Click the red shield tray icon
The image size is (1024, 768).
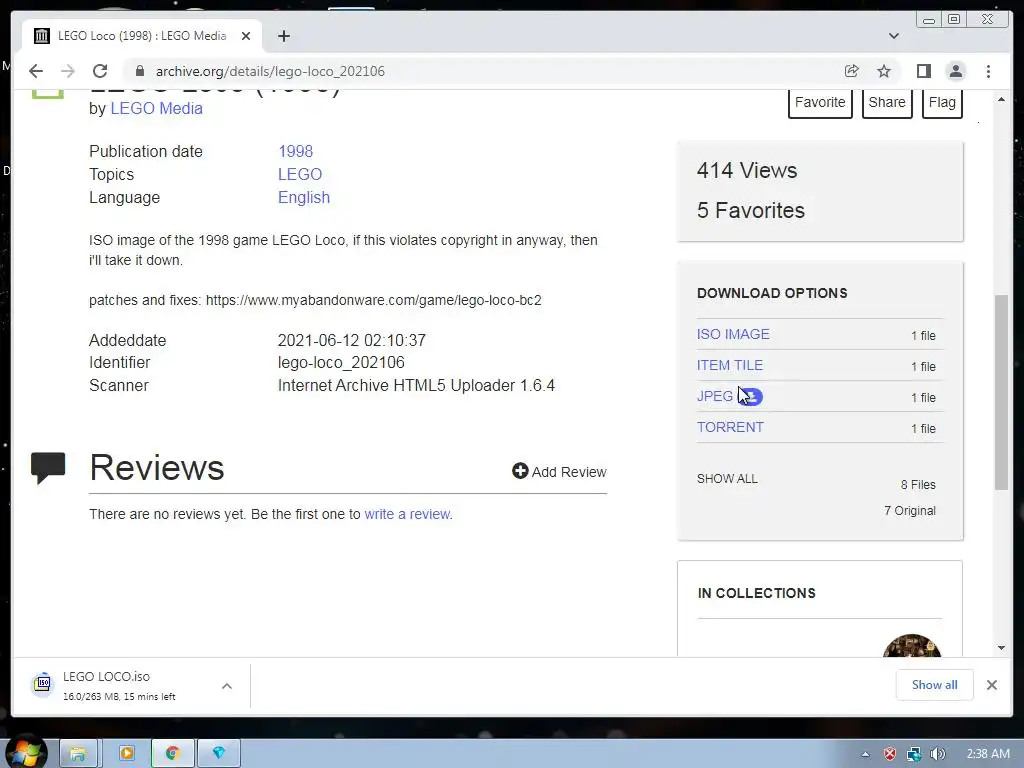point(889,754)
